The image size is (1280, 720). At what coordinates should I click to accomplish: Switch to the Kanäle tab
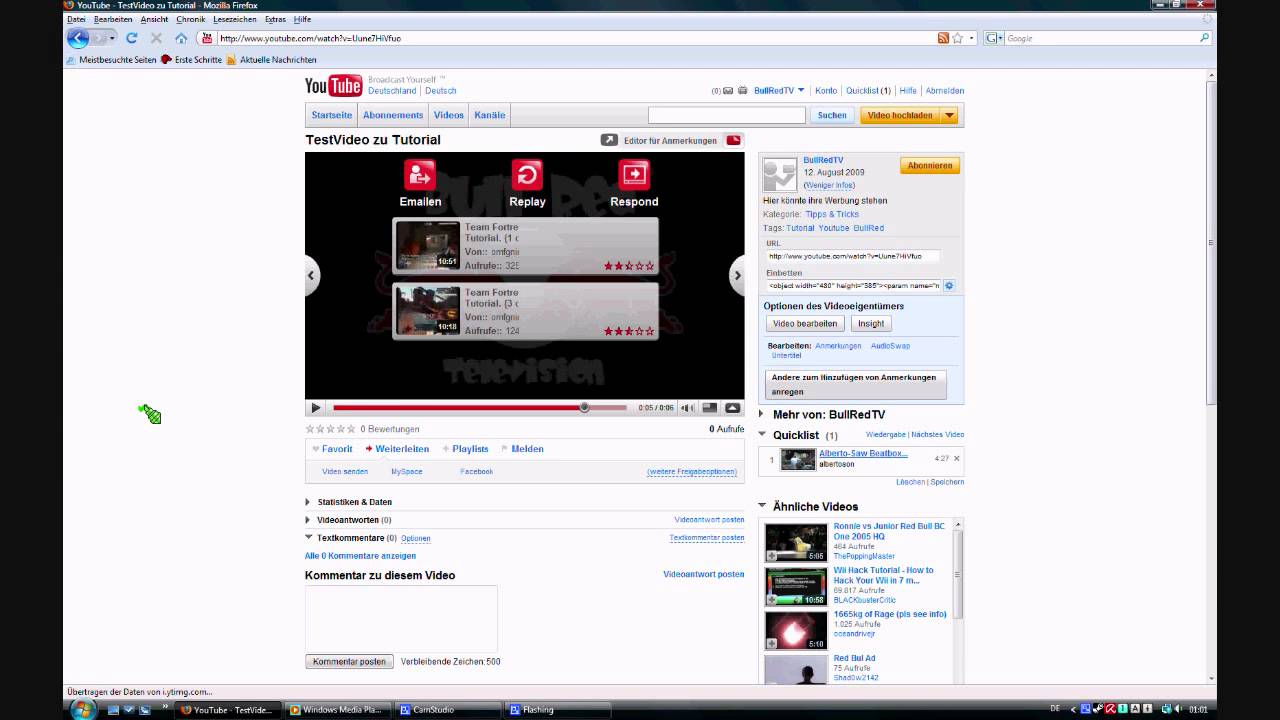(x=489, y=115)
